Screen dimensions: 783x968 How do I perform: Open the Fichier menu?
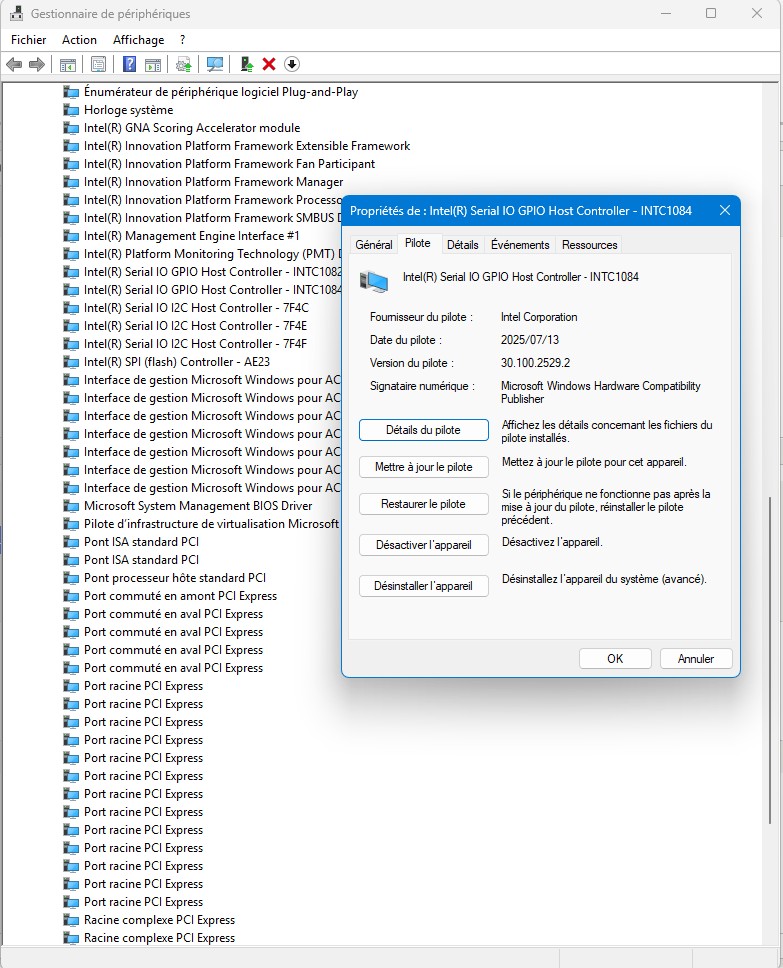point(29,40)
